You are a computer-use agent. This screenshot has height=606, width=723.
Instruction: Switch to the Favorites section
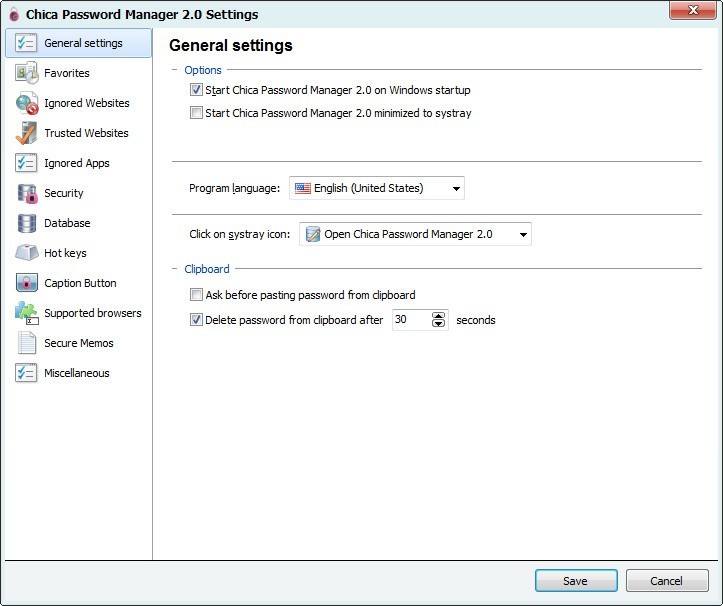point(67,73)
